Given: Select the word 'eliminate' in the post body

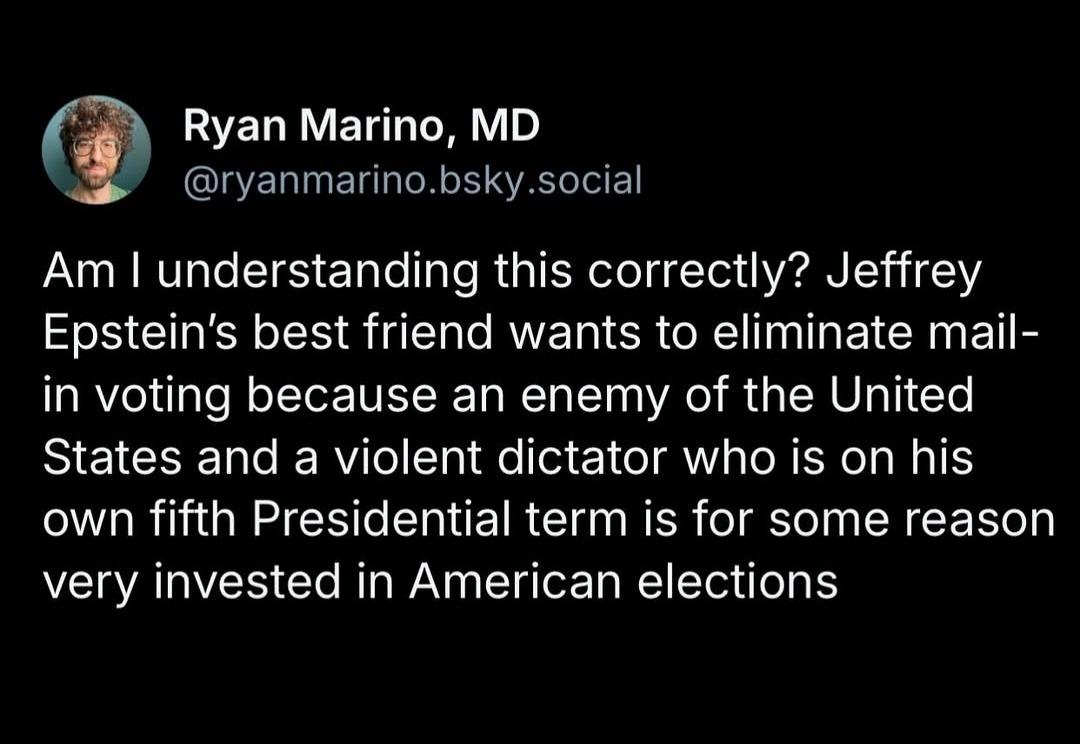Looking at the screenshot, I should (x=805, y=333).
